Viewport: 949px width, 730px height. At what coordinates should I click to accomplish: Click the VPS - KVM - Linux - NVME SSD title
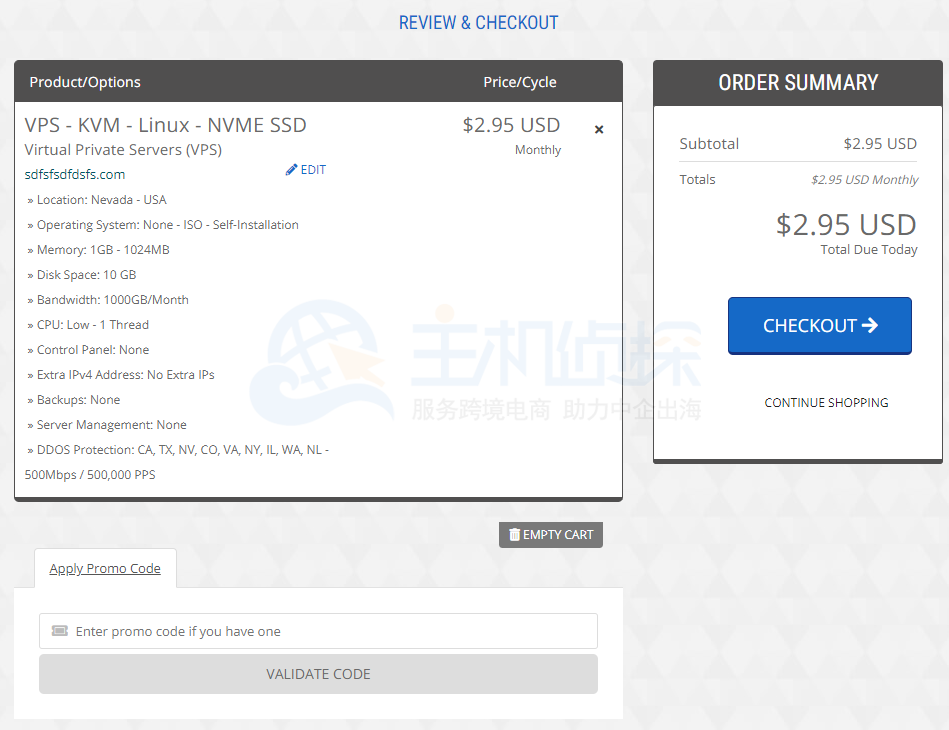point(166,125)
